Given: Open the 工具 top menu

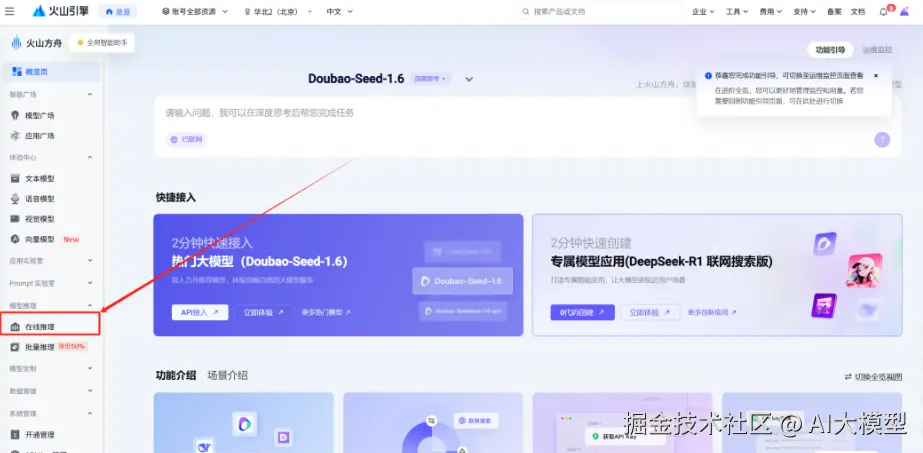Looking at the screenshot, I should (736, 11).
